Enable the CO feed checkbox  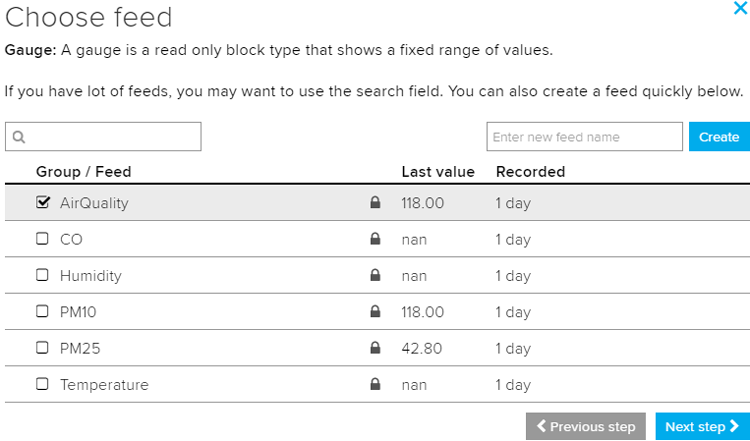tap(42, 240)
